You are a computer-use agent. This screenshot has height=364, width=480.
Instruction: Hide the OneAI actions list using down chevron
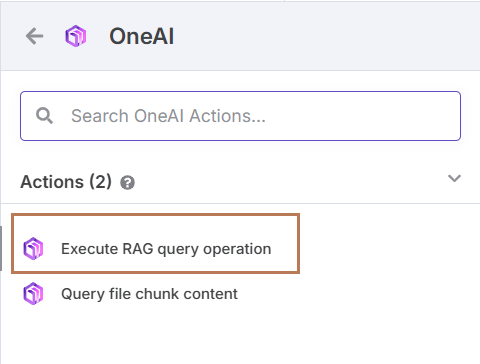454,178
